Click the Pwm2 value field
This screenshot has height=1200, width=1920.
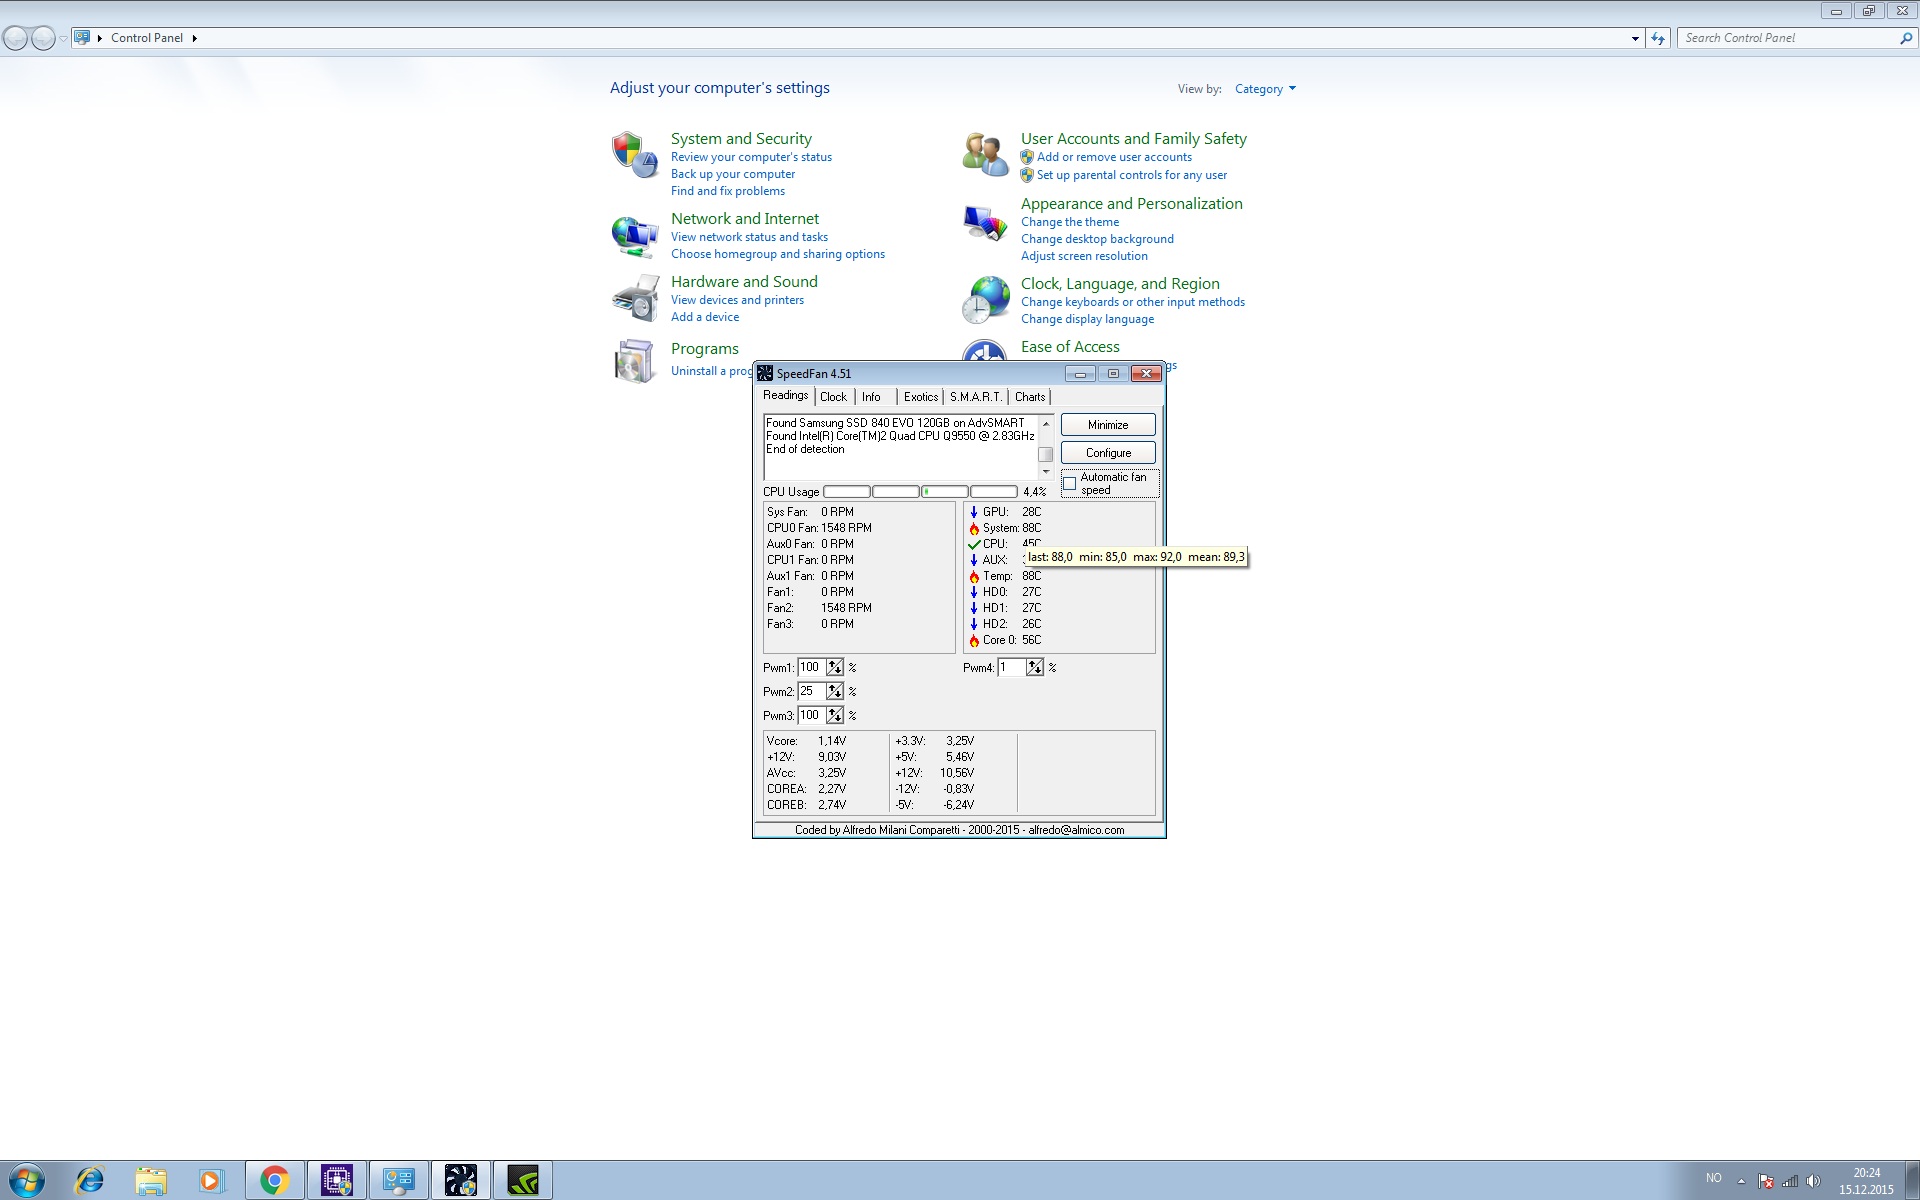click(811, 691)
